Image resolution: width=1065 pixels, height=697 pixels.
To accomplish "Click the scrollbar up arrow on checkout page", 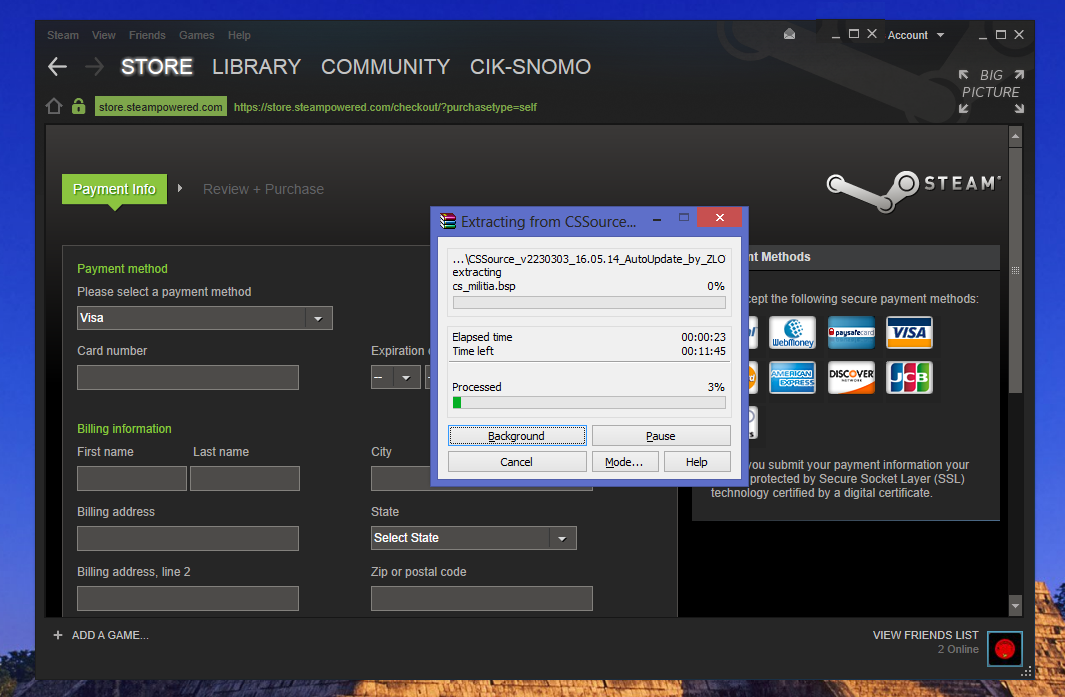I will (1015, 137).
